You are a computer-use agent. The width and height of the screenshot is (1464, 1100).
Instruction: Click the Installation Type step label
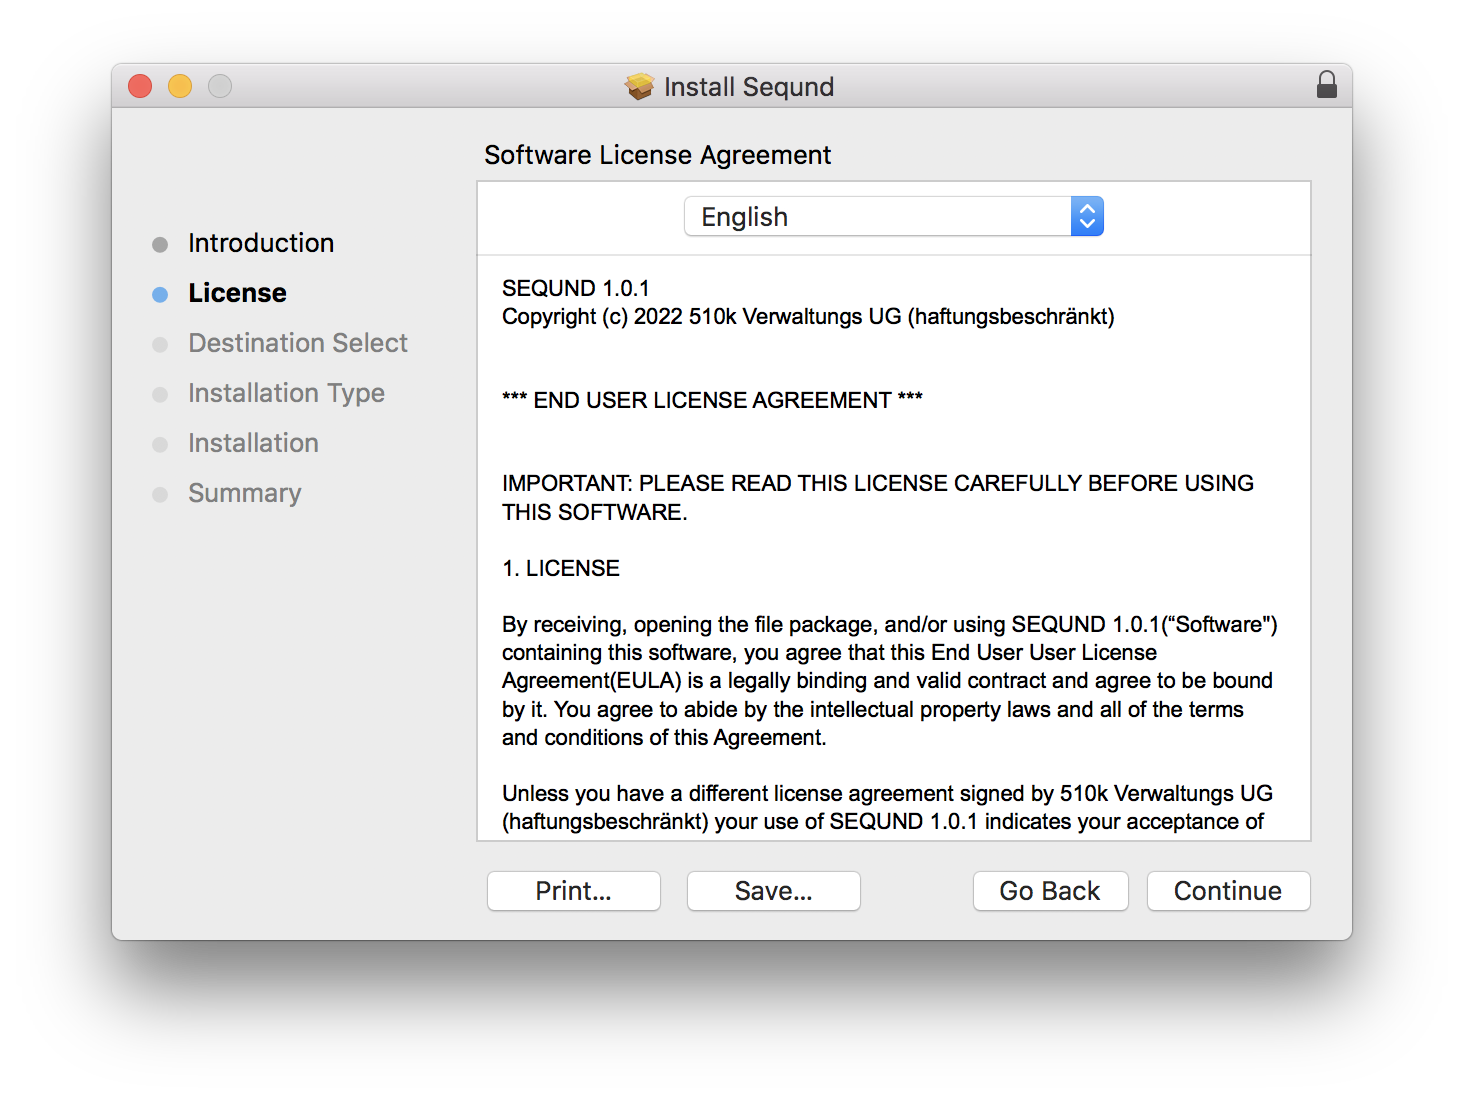[286, 393]
